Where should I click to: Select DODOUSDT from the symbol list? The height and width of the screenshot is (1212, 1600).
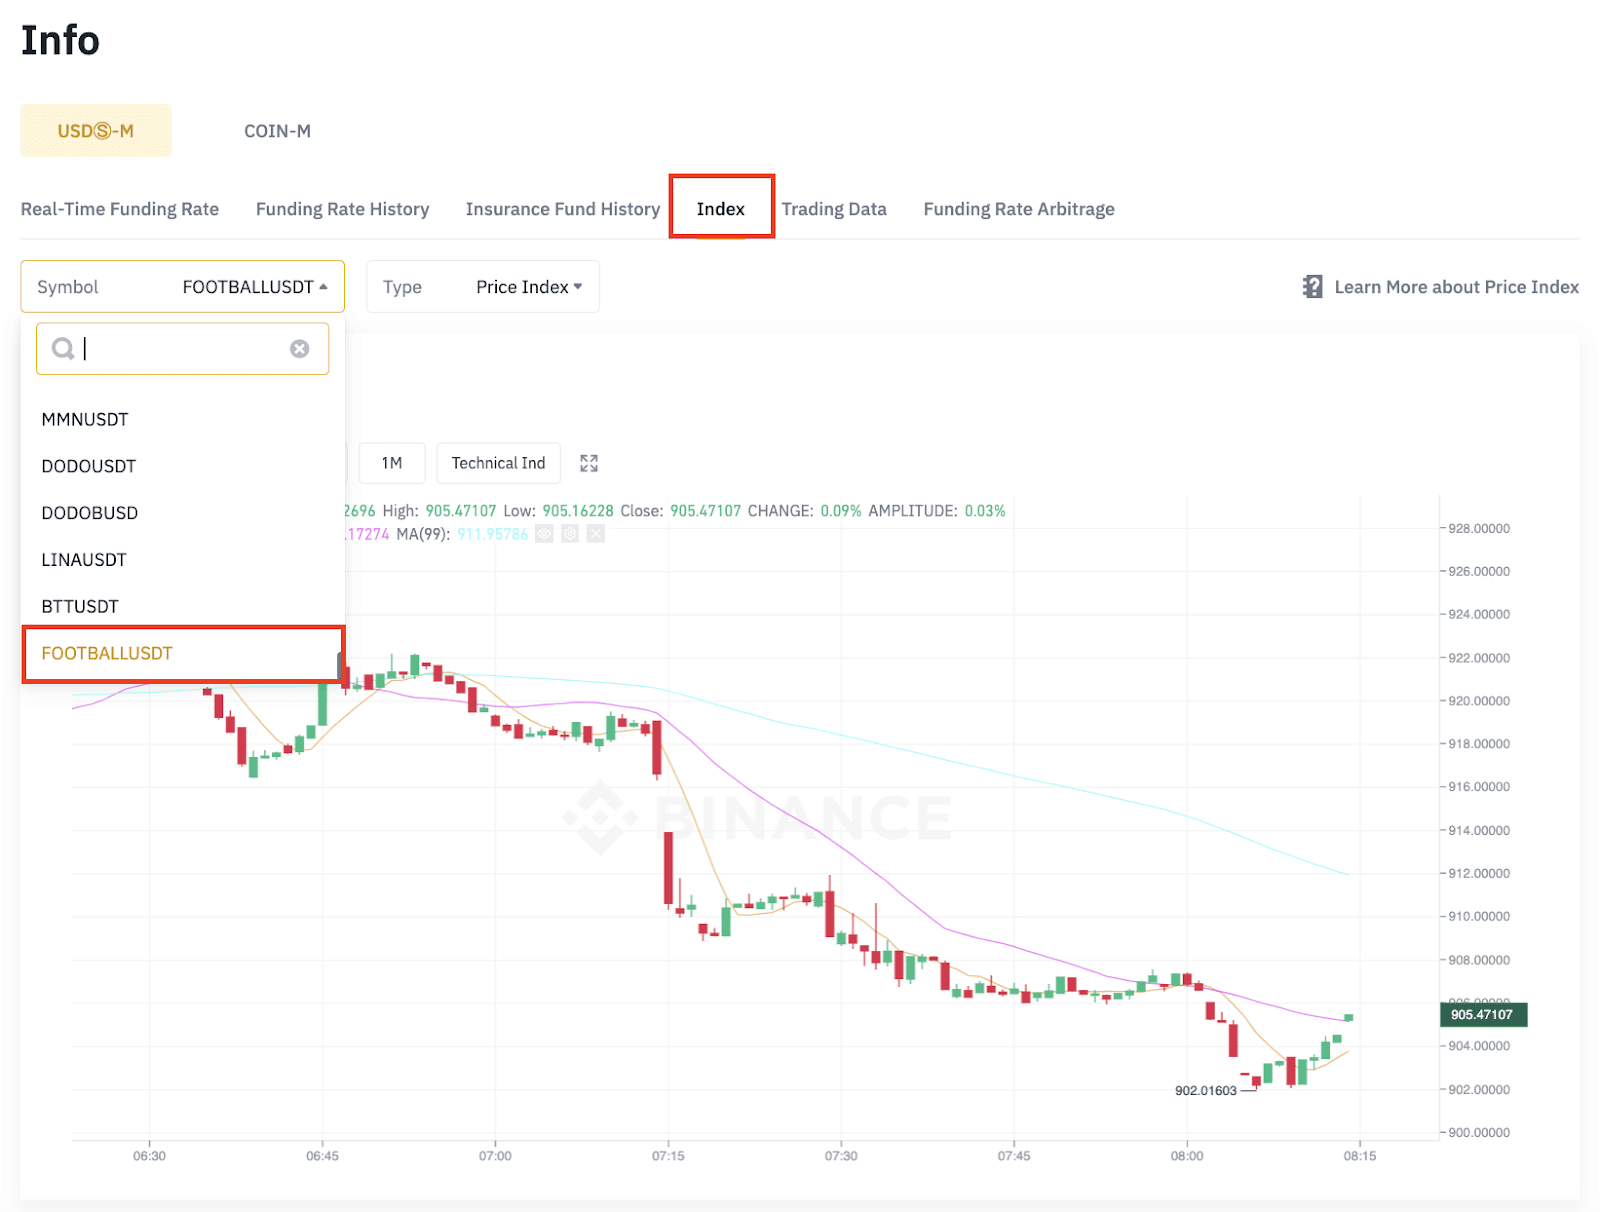click(x=89, y=466)
